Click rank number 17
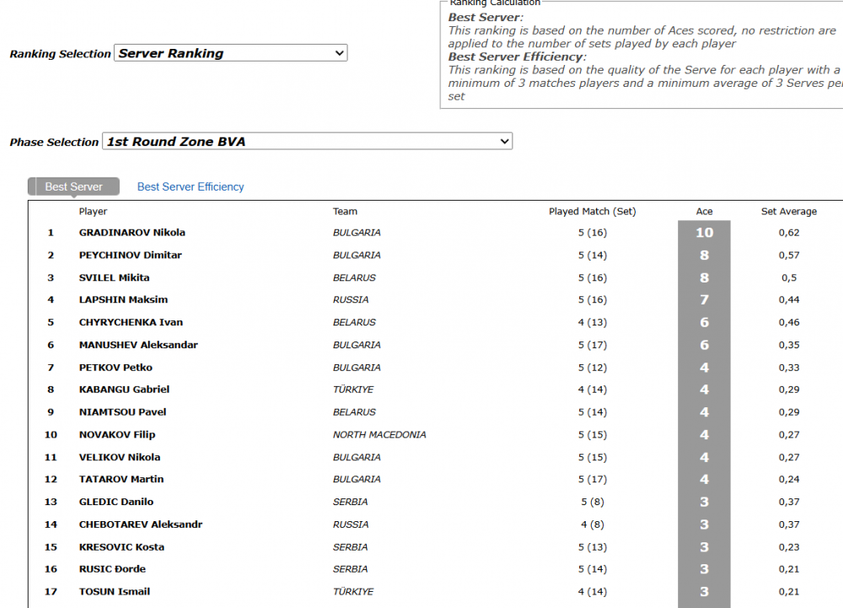843x608 pixels. pyautogui.click(x=51, y=591)
